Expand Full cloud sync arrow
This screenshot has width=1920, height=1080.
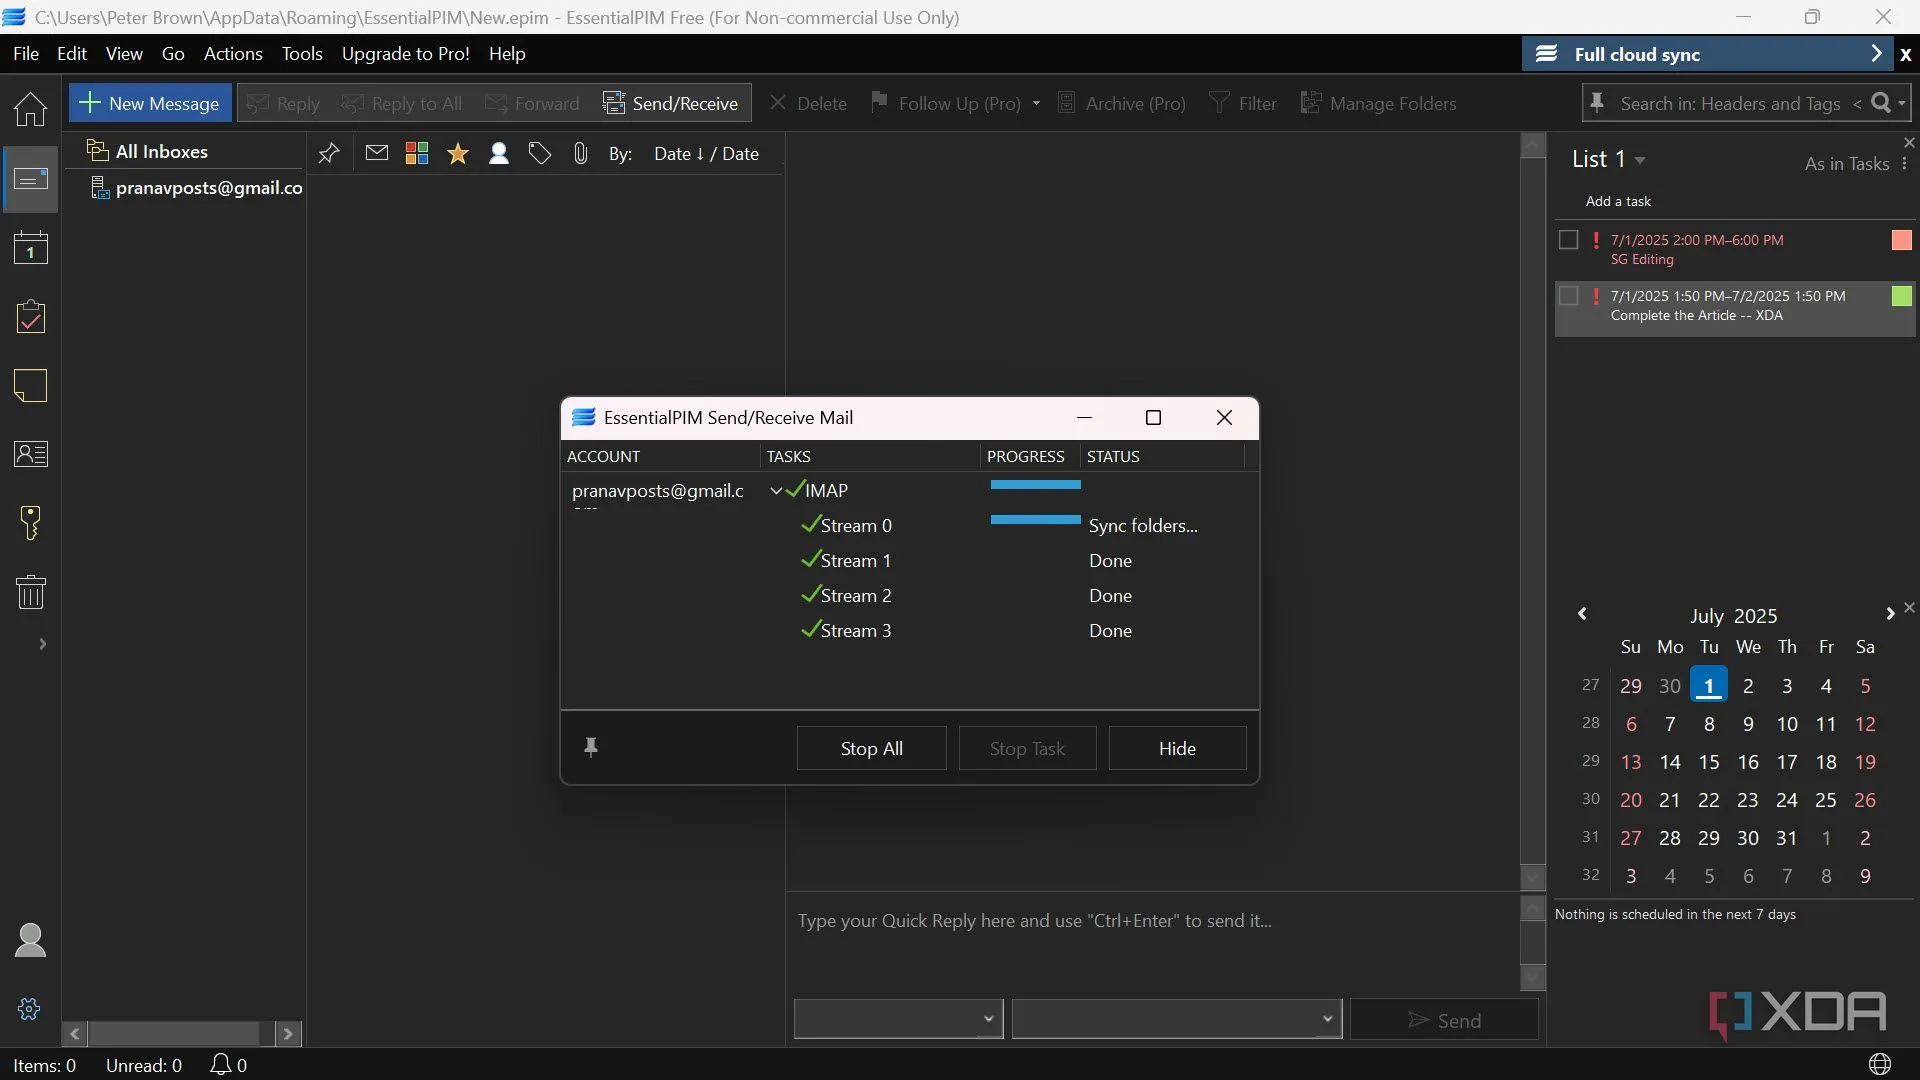(x=1876, y=54)
